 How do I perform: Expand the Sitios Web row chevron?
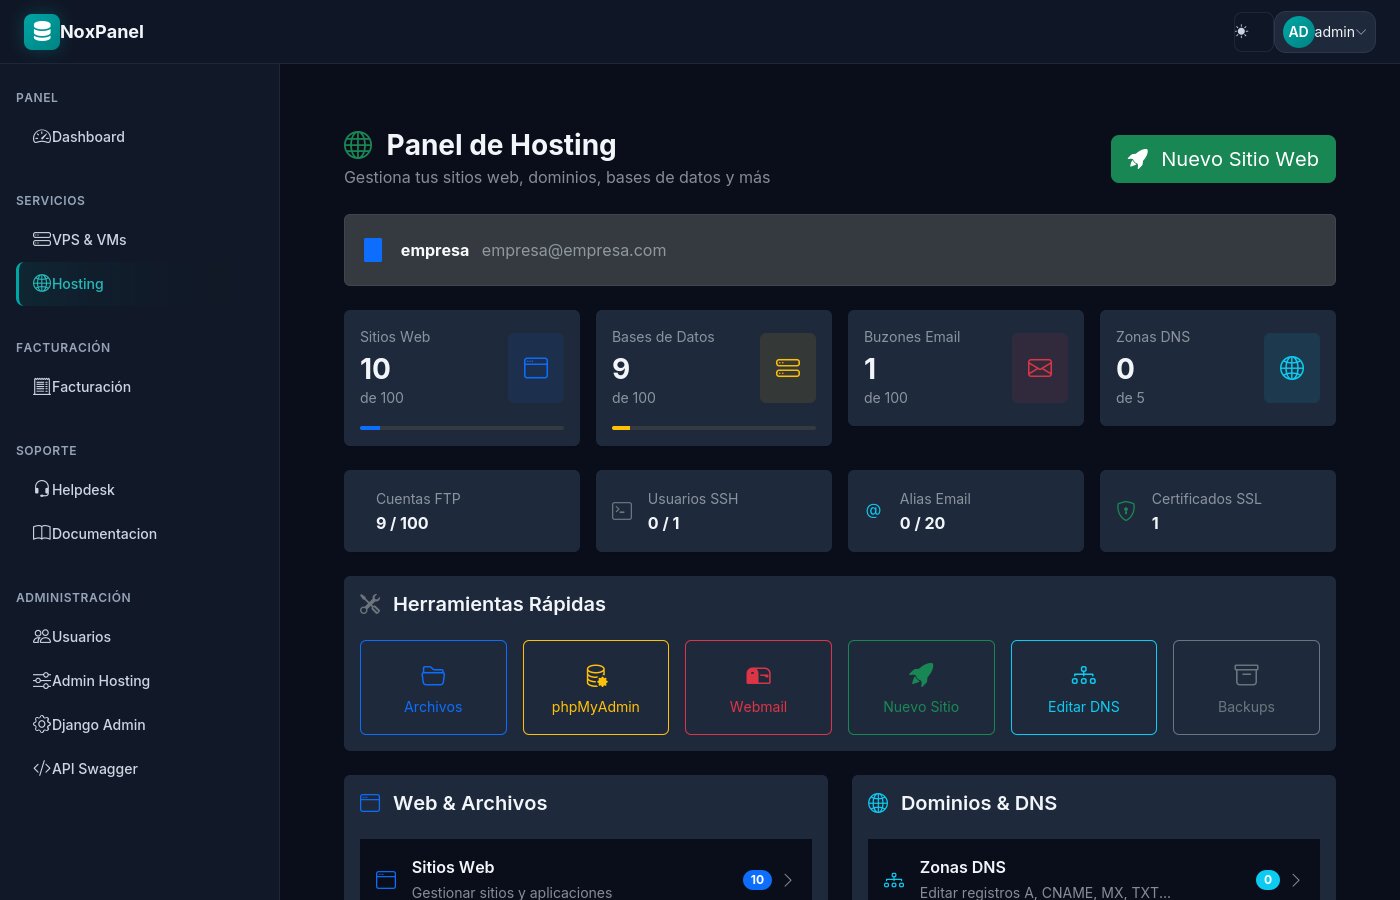[788, 880]
